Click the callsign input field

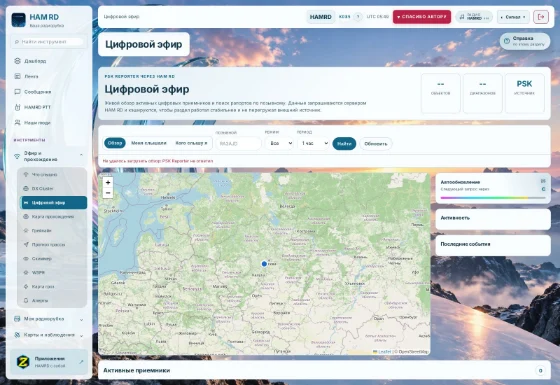[x=239, y=143]
